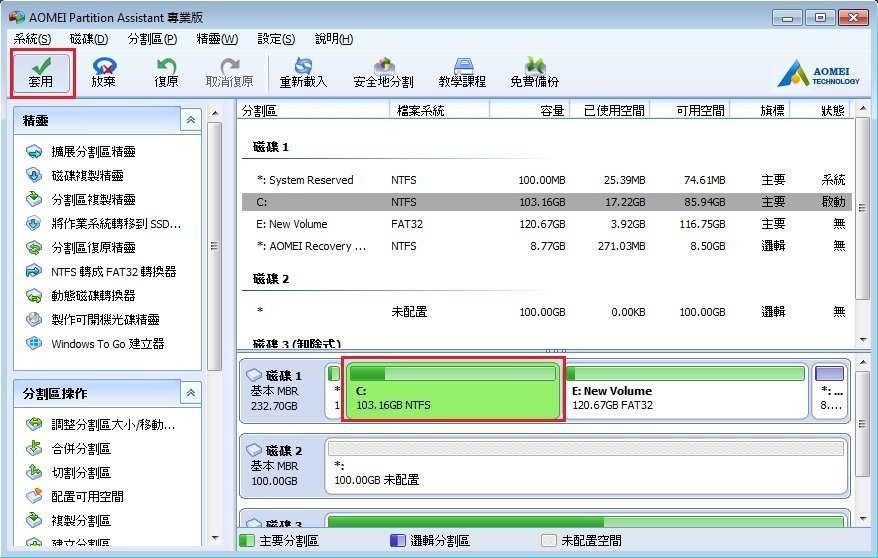Image resolution: width=878 pixels, height=558 pixels.
Task: Open the 設定(S) menu
Action: (276, 39)
